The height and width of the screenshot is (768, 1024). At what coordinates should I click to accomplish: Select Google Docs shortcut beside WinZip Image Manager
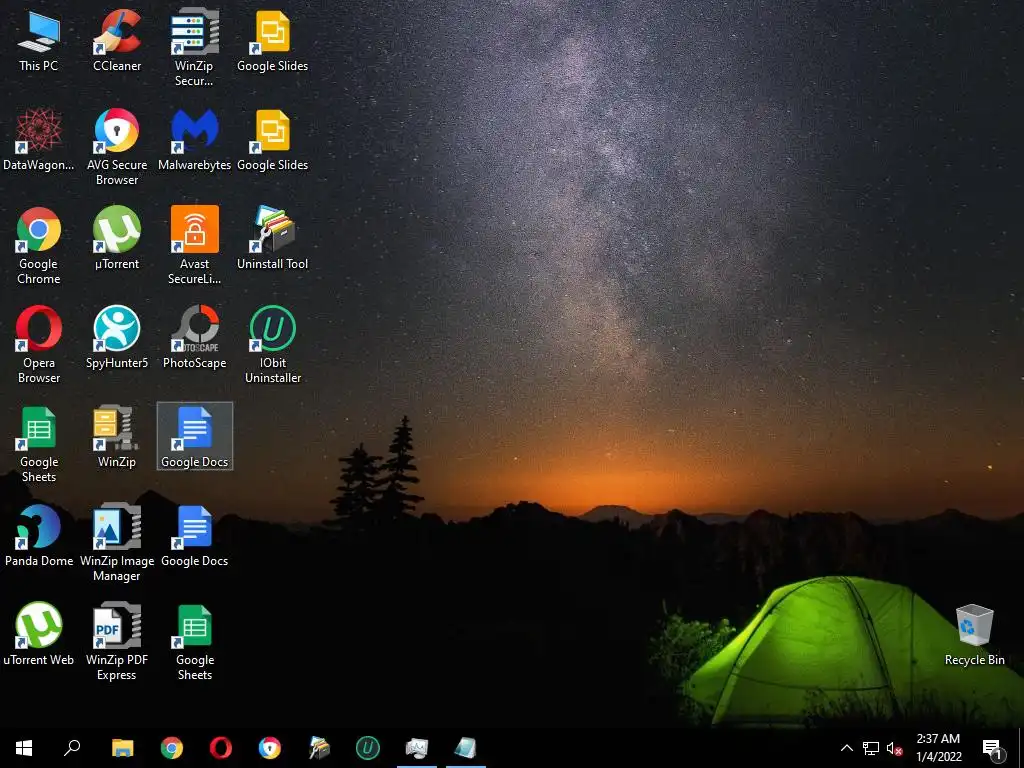[x=194, y=536]
